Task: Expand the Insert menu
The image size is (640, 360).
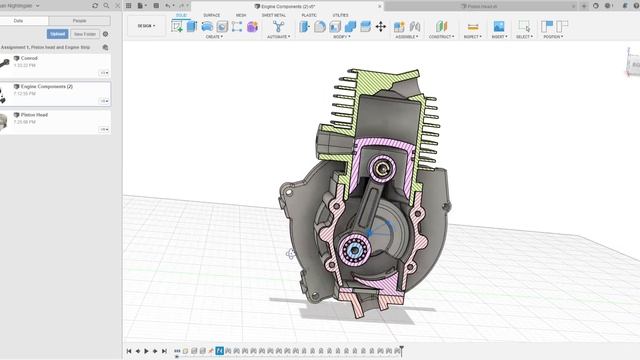Action: (x=499, y=37)
